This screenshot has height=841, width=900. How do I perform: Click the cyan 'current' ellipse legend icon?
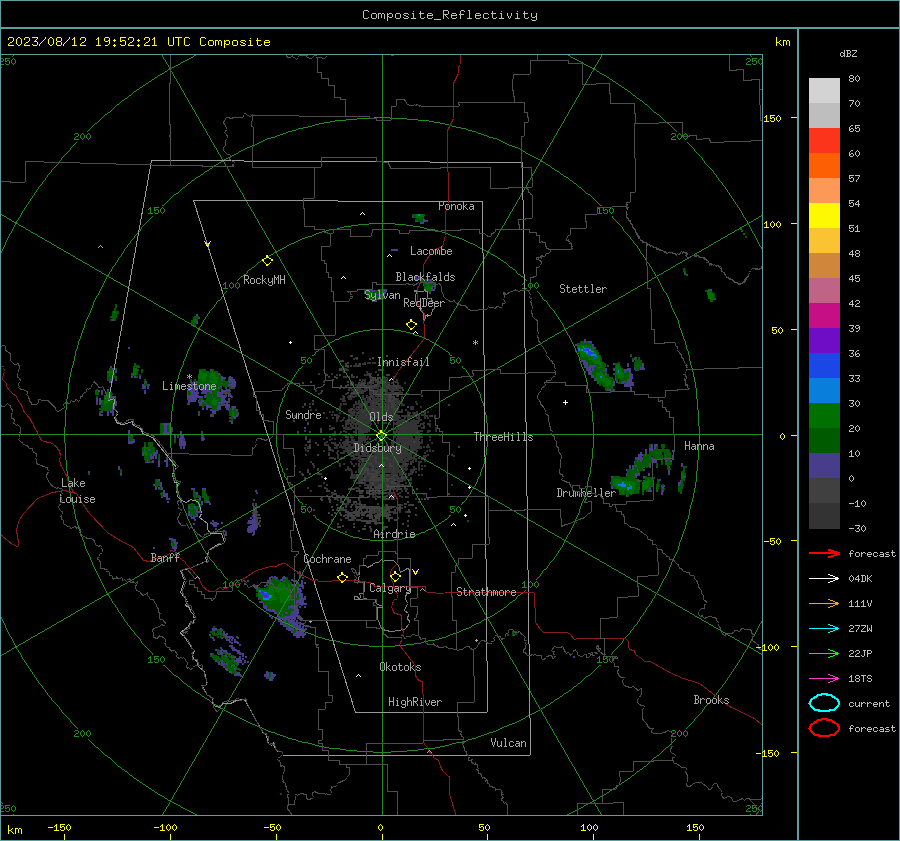[824, 703]
